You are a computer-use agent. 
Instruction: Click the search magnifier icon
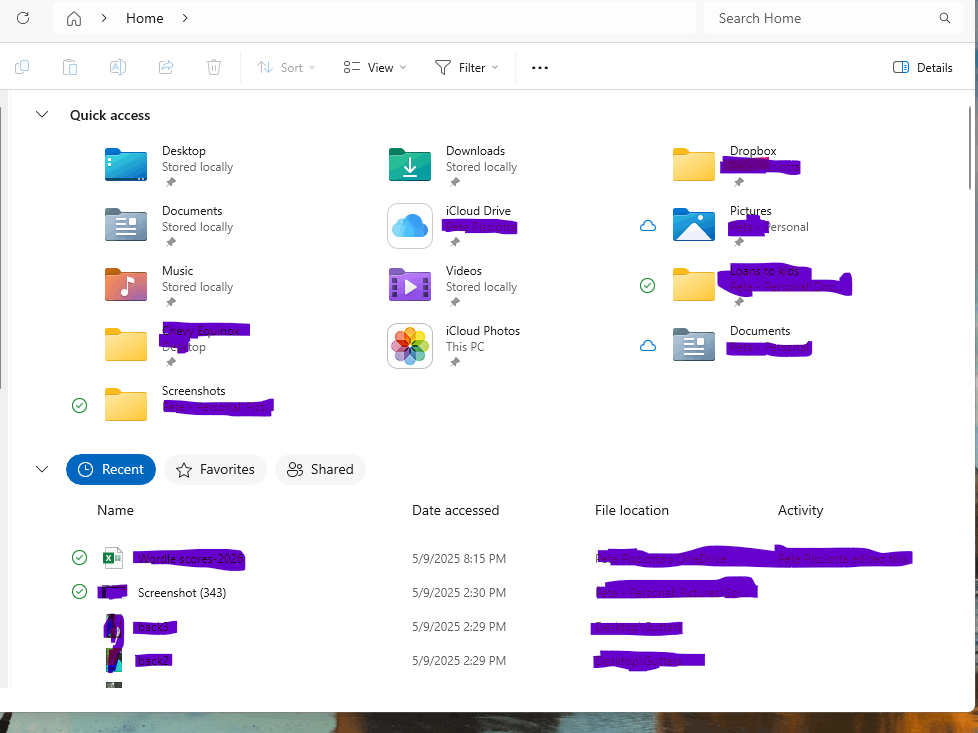point(944,18)
